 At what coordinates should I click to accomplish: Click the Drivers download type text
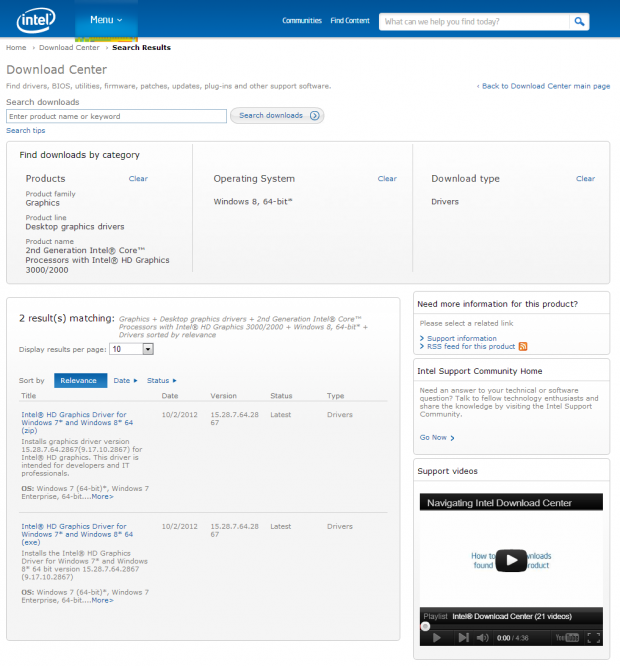445,202
